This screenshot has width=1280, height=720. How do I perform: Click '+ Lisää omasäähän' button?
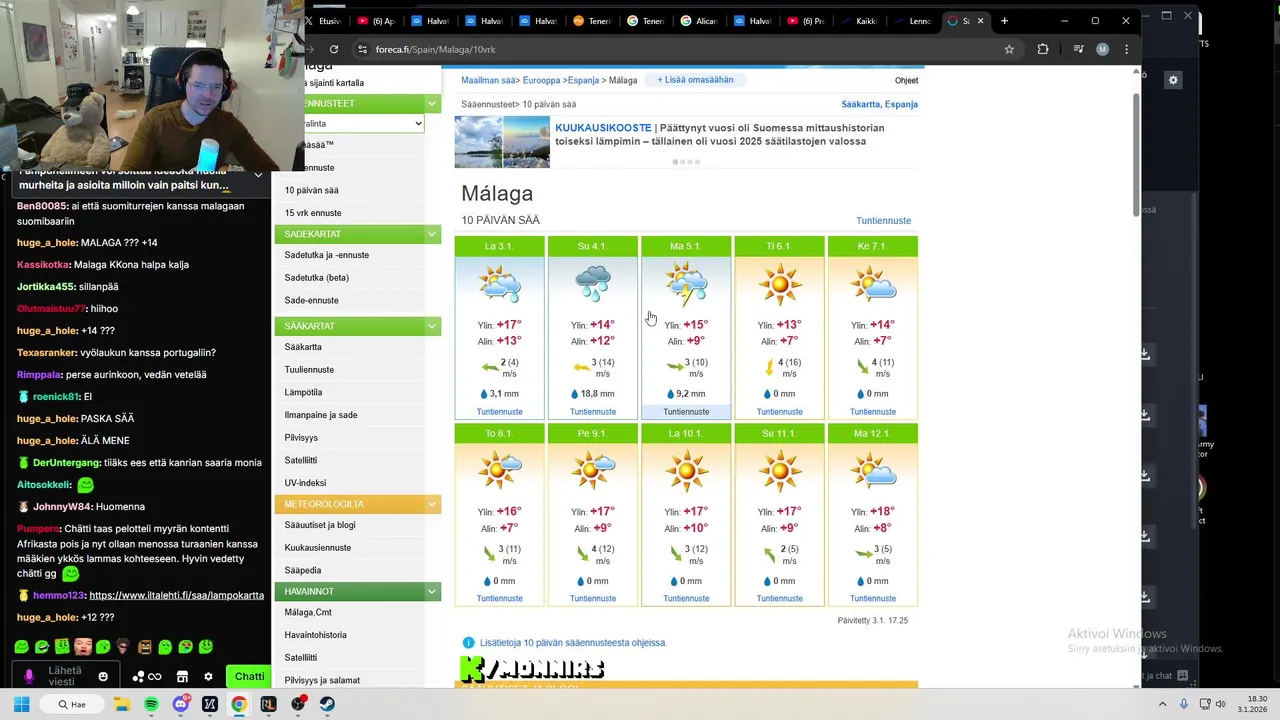(695, 80)
